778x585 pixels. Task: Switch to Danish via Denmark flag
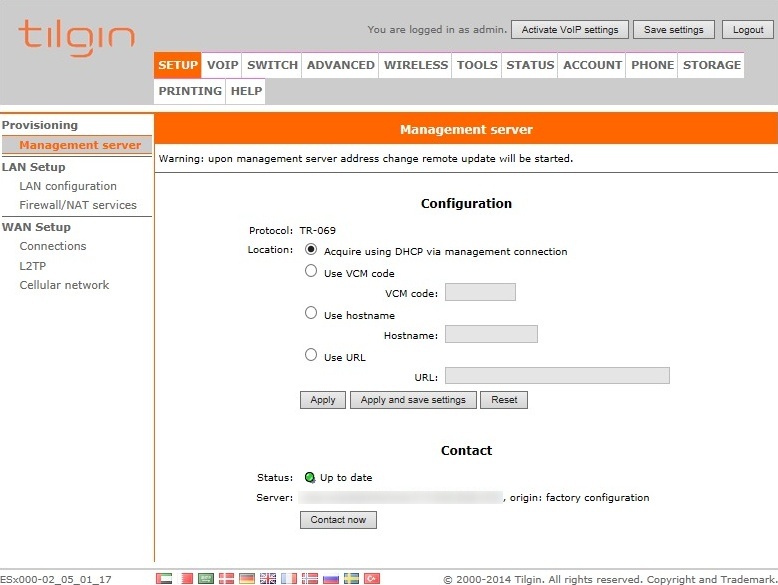pyautogui.click(x=226, y=578)
